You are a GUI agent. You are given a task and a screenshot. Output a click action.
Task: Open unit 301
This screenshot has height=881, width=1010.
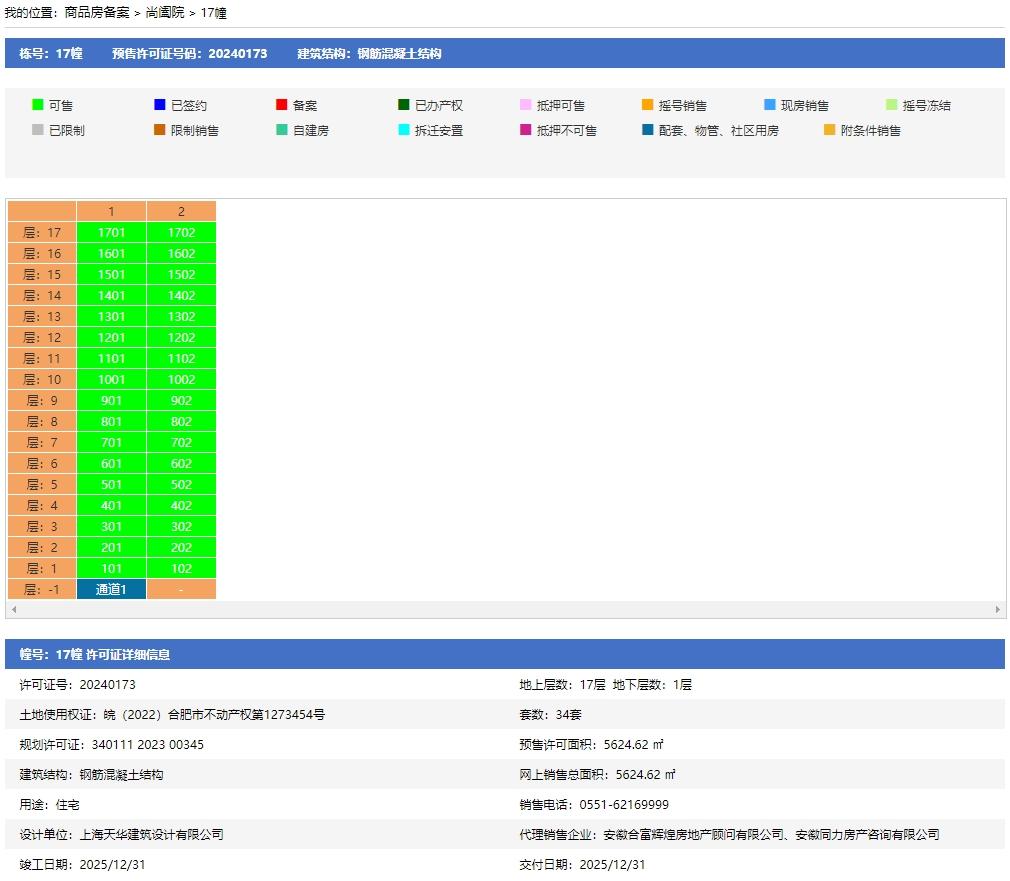pos(111,527)
